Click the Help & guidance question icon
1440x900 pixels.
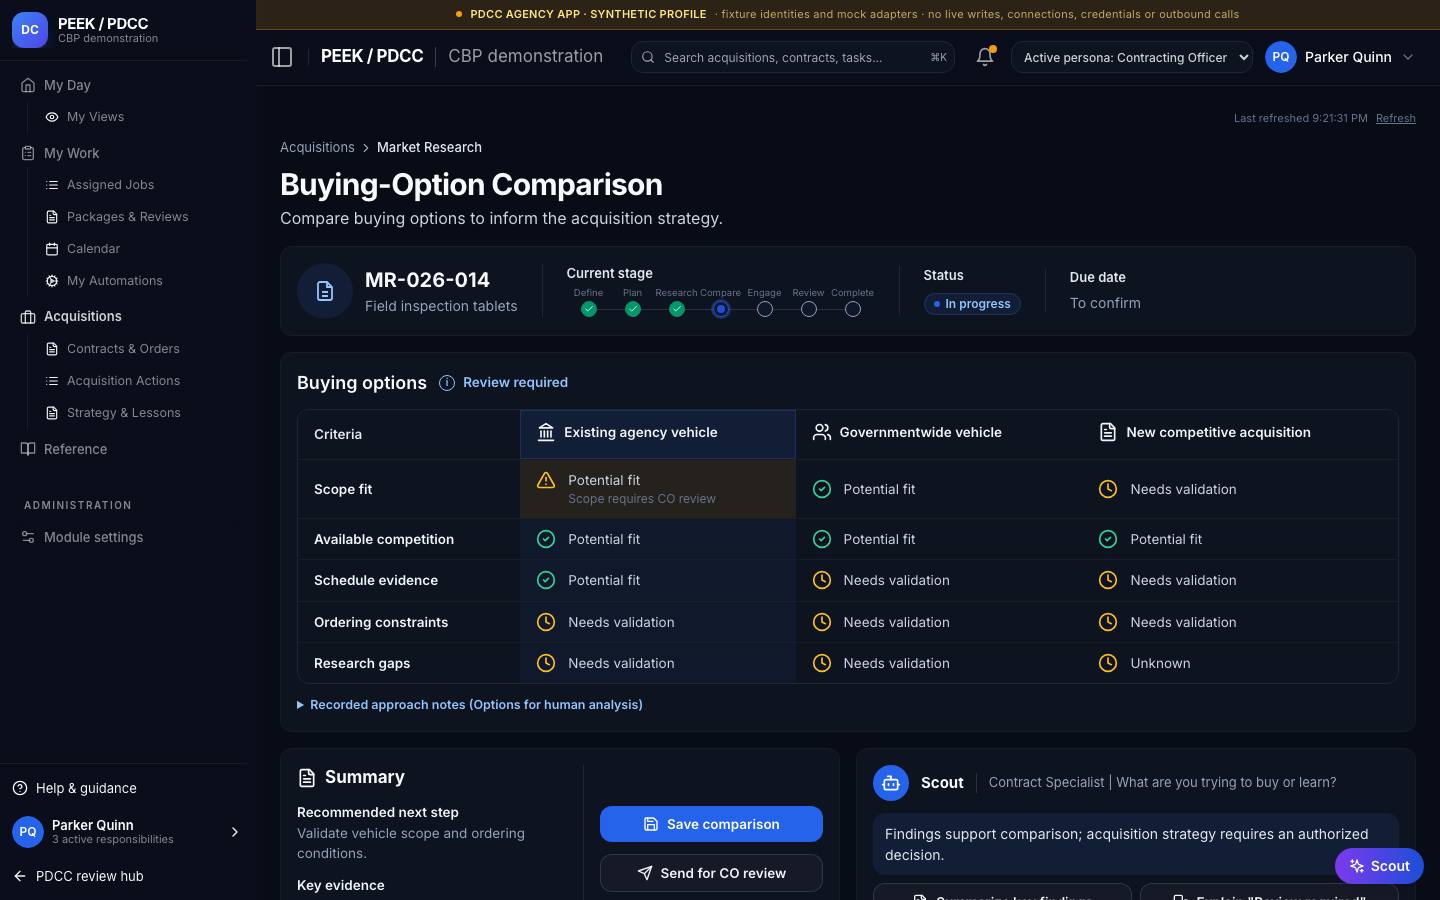tap(20, 788)
